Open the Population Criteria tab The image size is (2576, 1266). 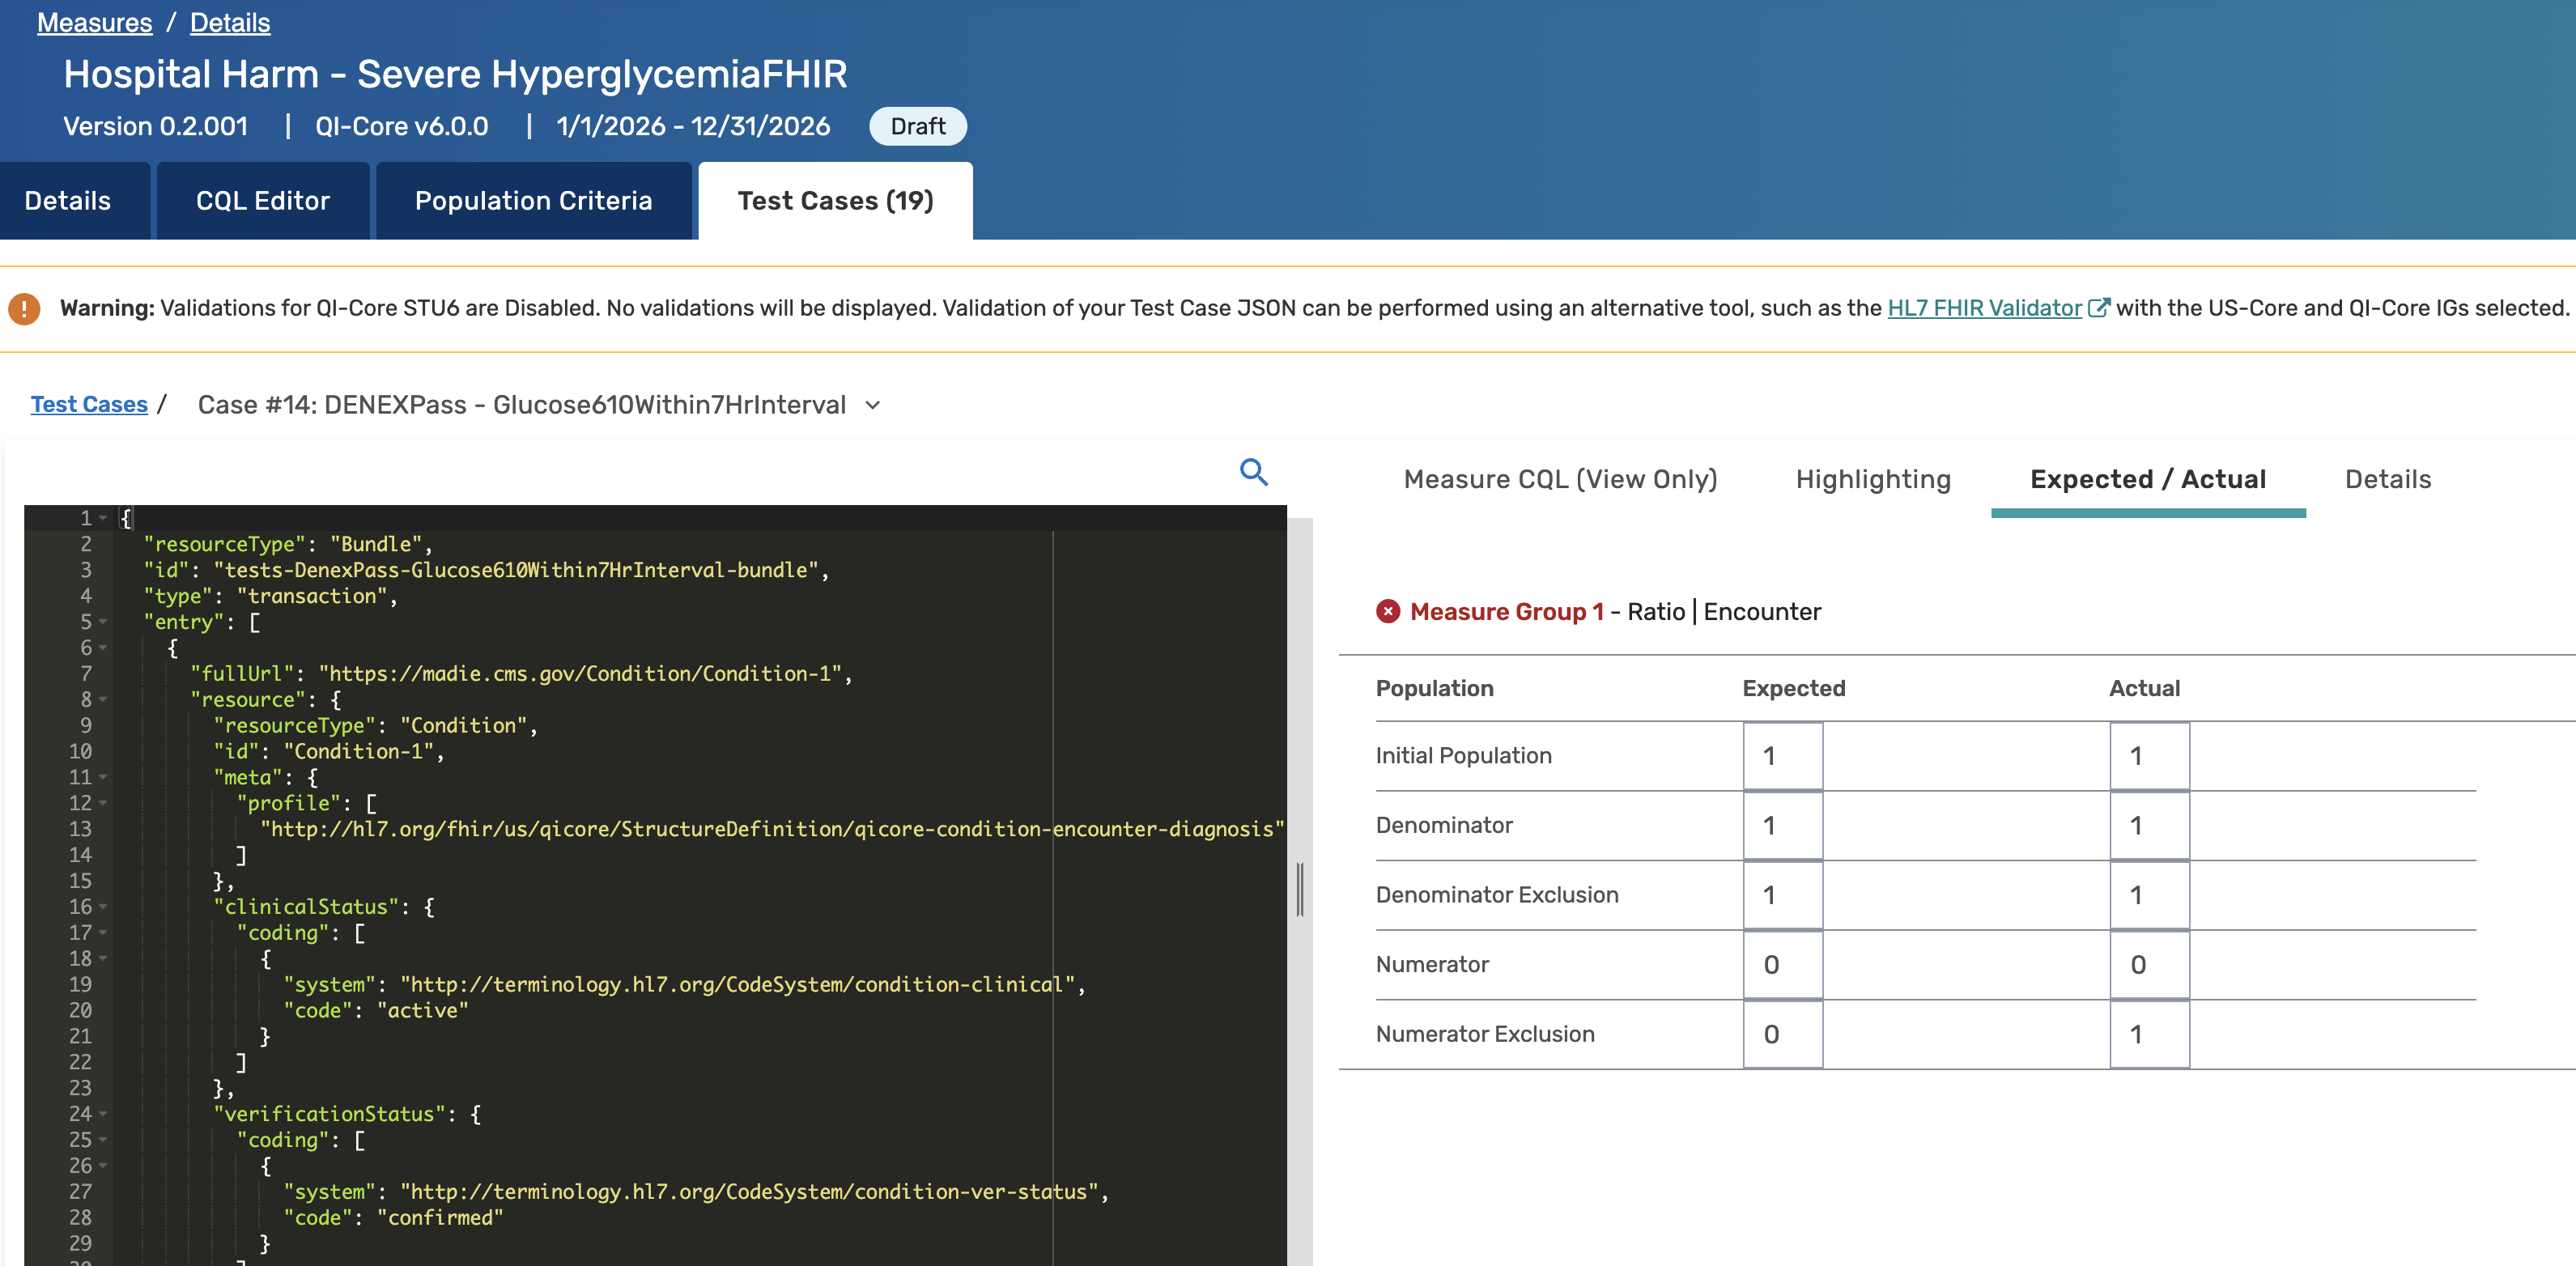tap(533, 201)
